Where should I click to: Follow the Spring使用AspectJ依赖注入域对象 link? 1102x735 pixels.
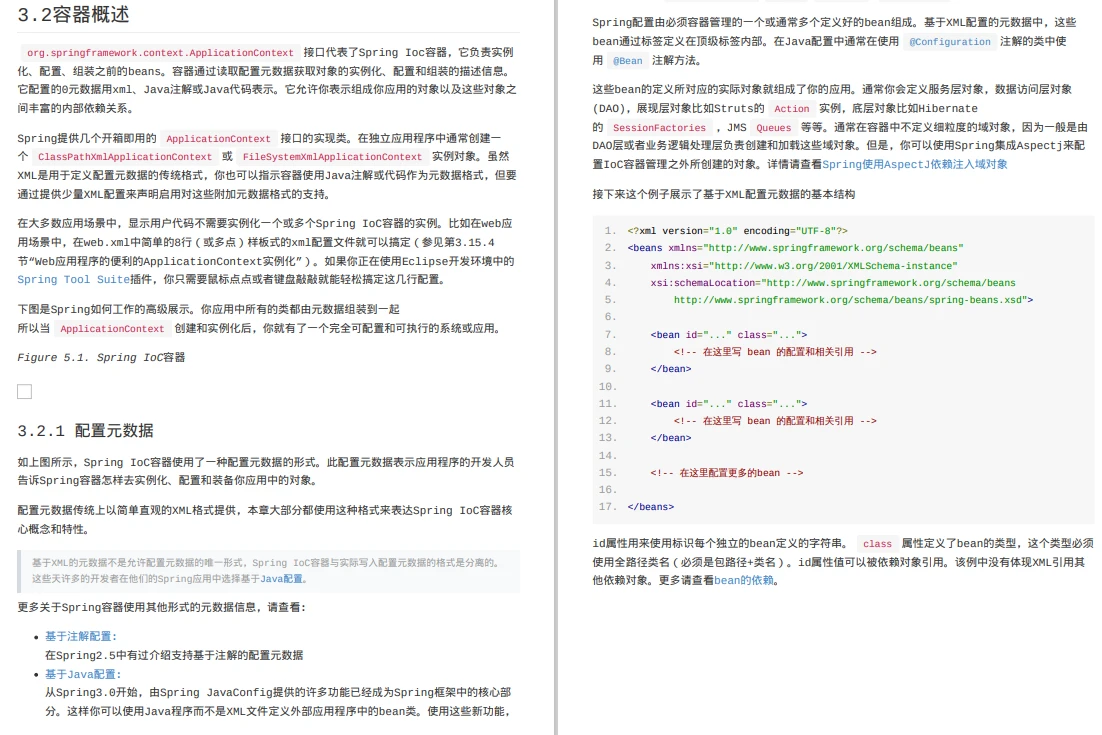(914, 164)
